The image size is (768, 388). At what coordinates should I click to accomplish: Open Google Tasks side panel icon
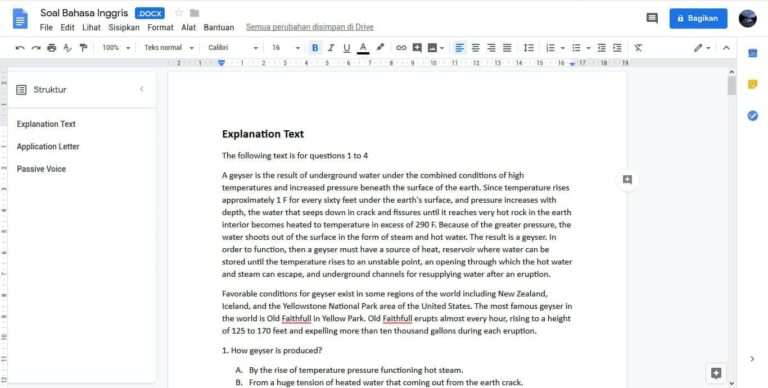[752, 116]
